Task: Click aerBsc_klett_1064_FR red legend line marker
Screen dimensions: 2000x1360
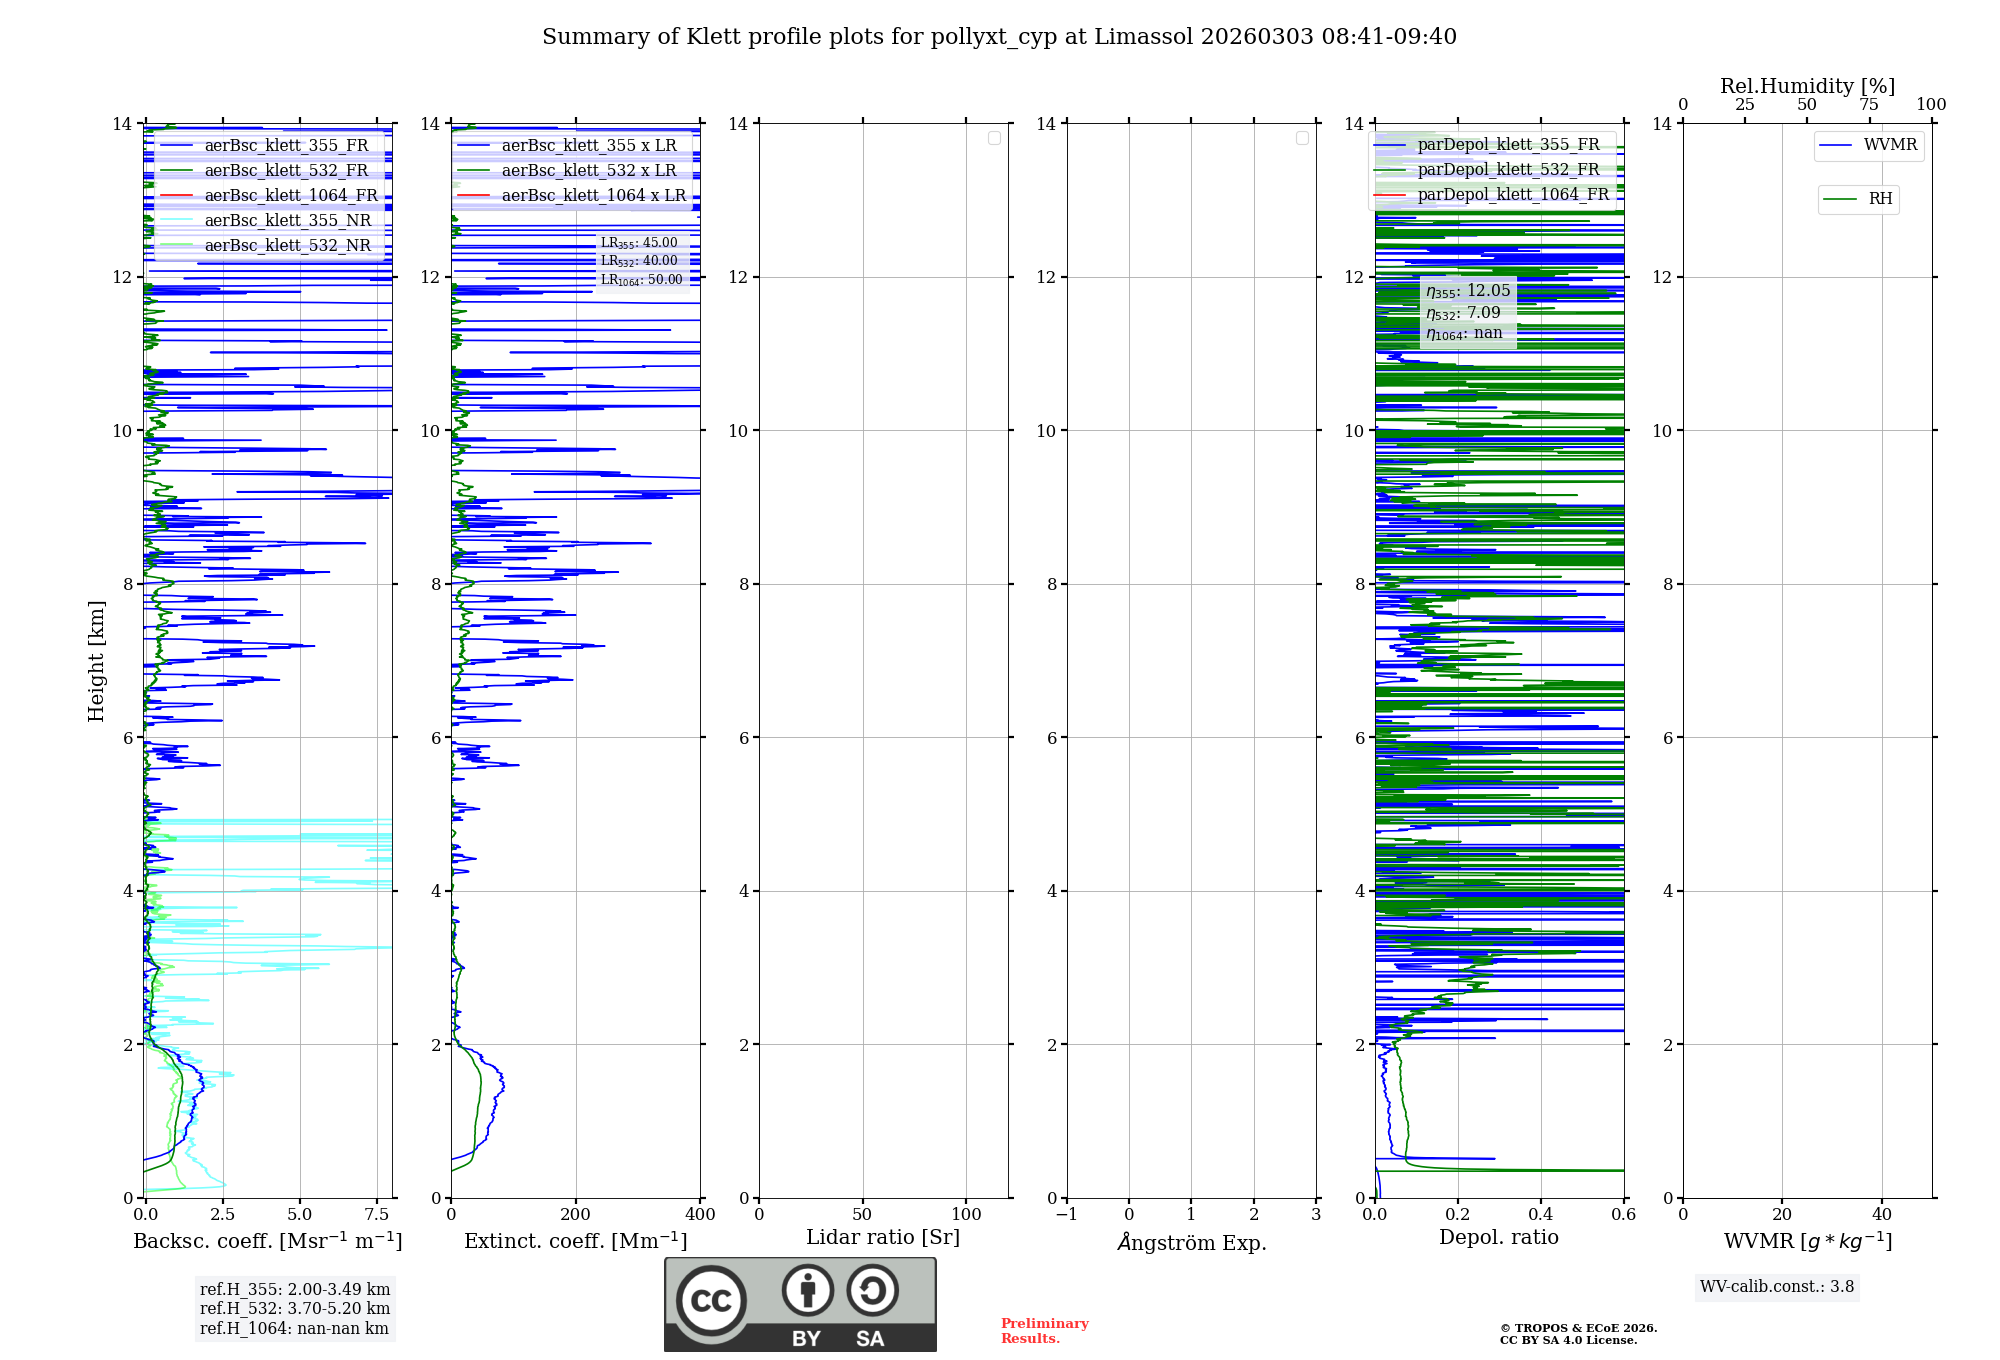Action: click(176, 196)
